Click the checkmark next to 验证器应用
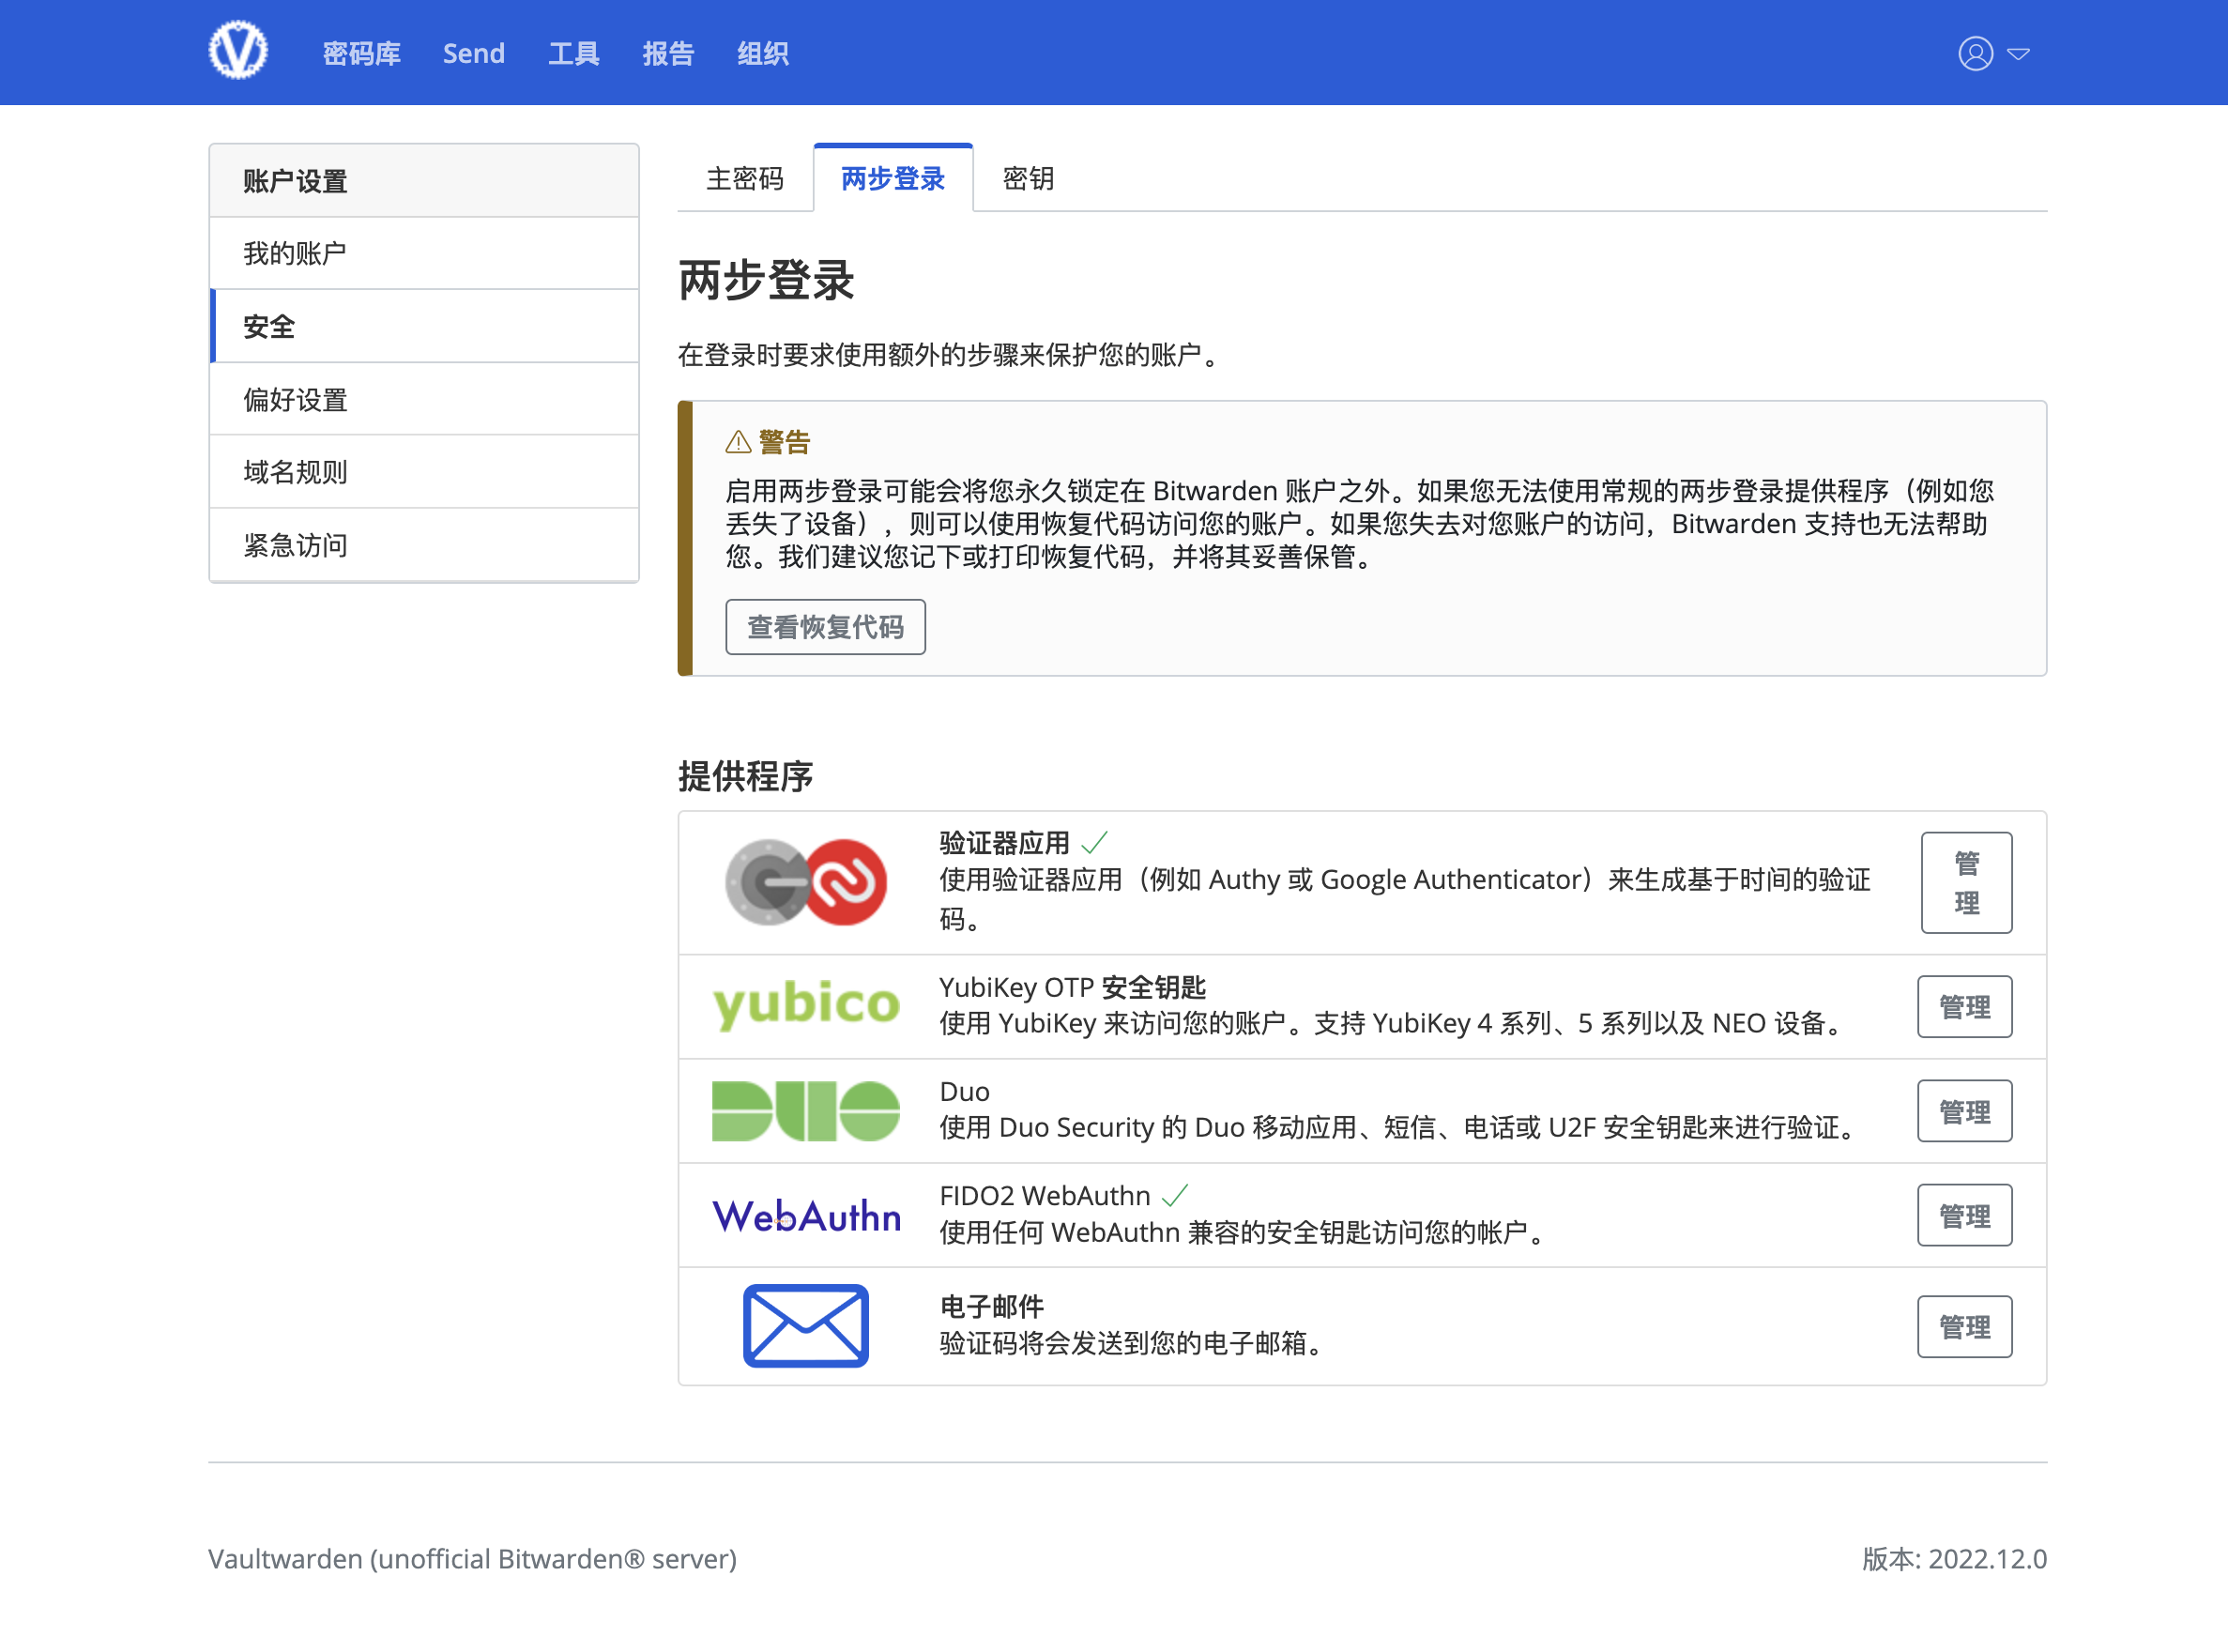The width and height of the screenshot is (2228, 1652). tap(1095, 842)
